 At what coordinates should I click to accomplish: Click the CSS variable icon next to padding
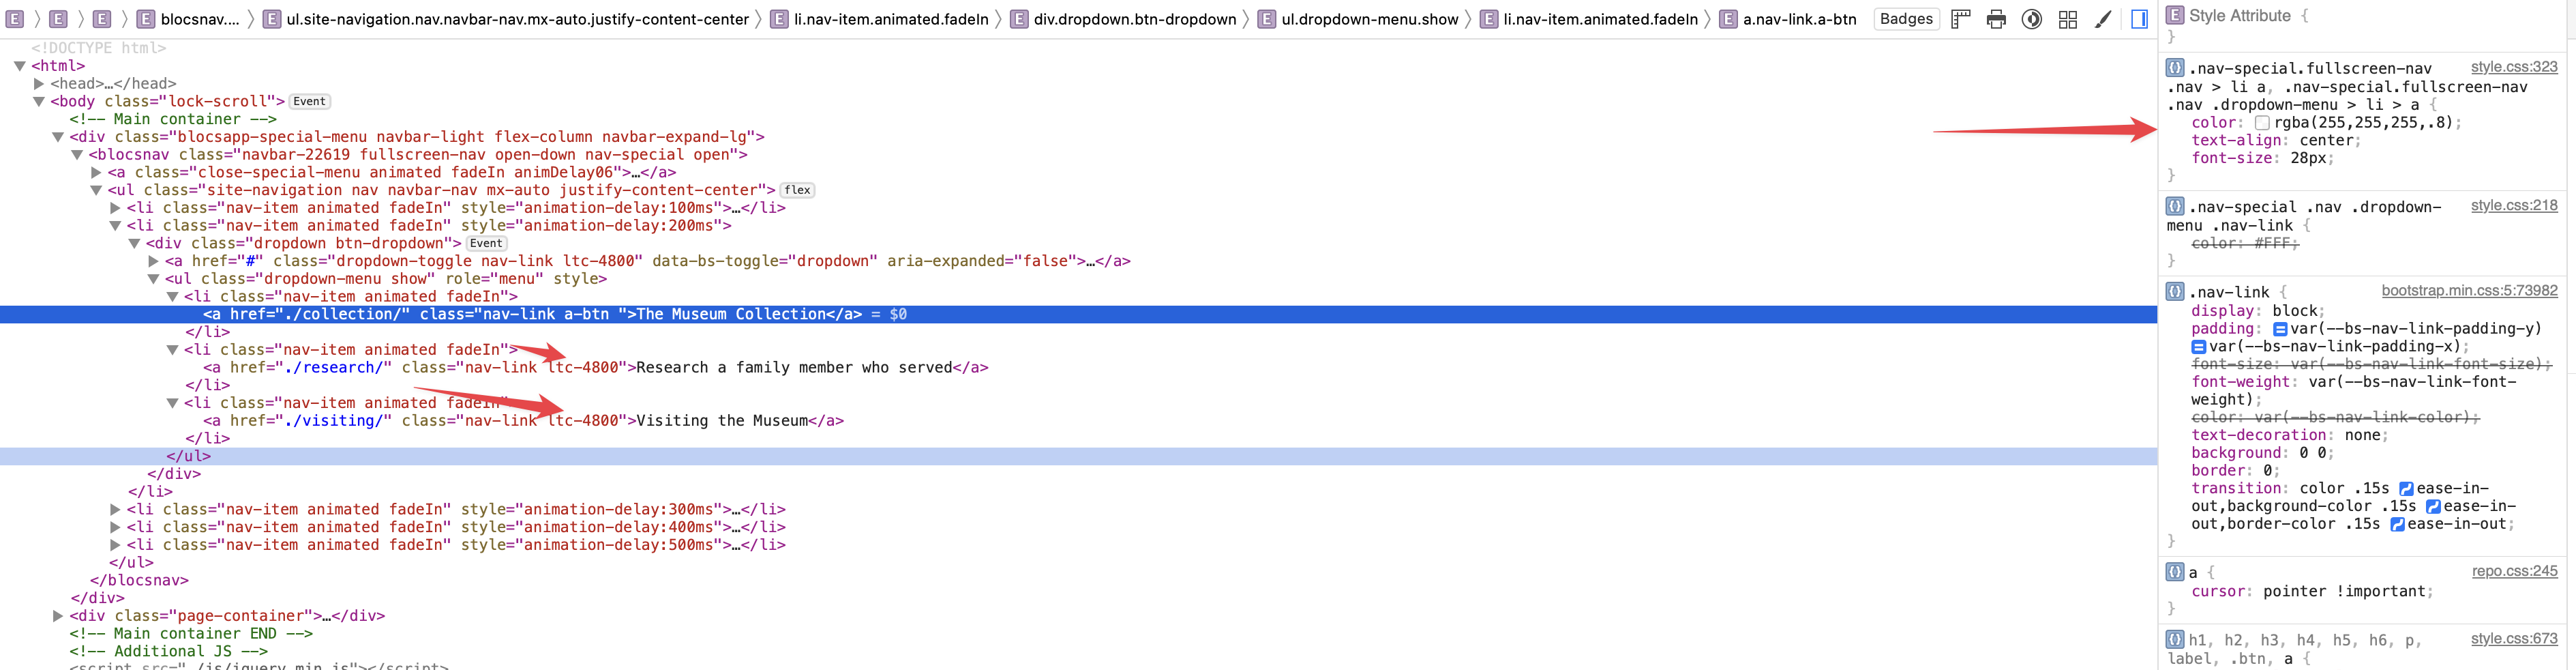(2280, 329)
